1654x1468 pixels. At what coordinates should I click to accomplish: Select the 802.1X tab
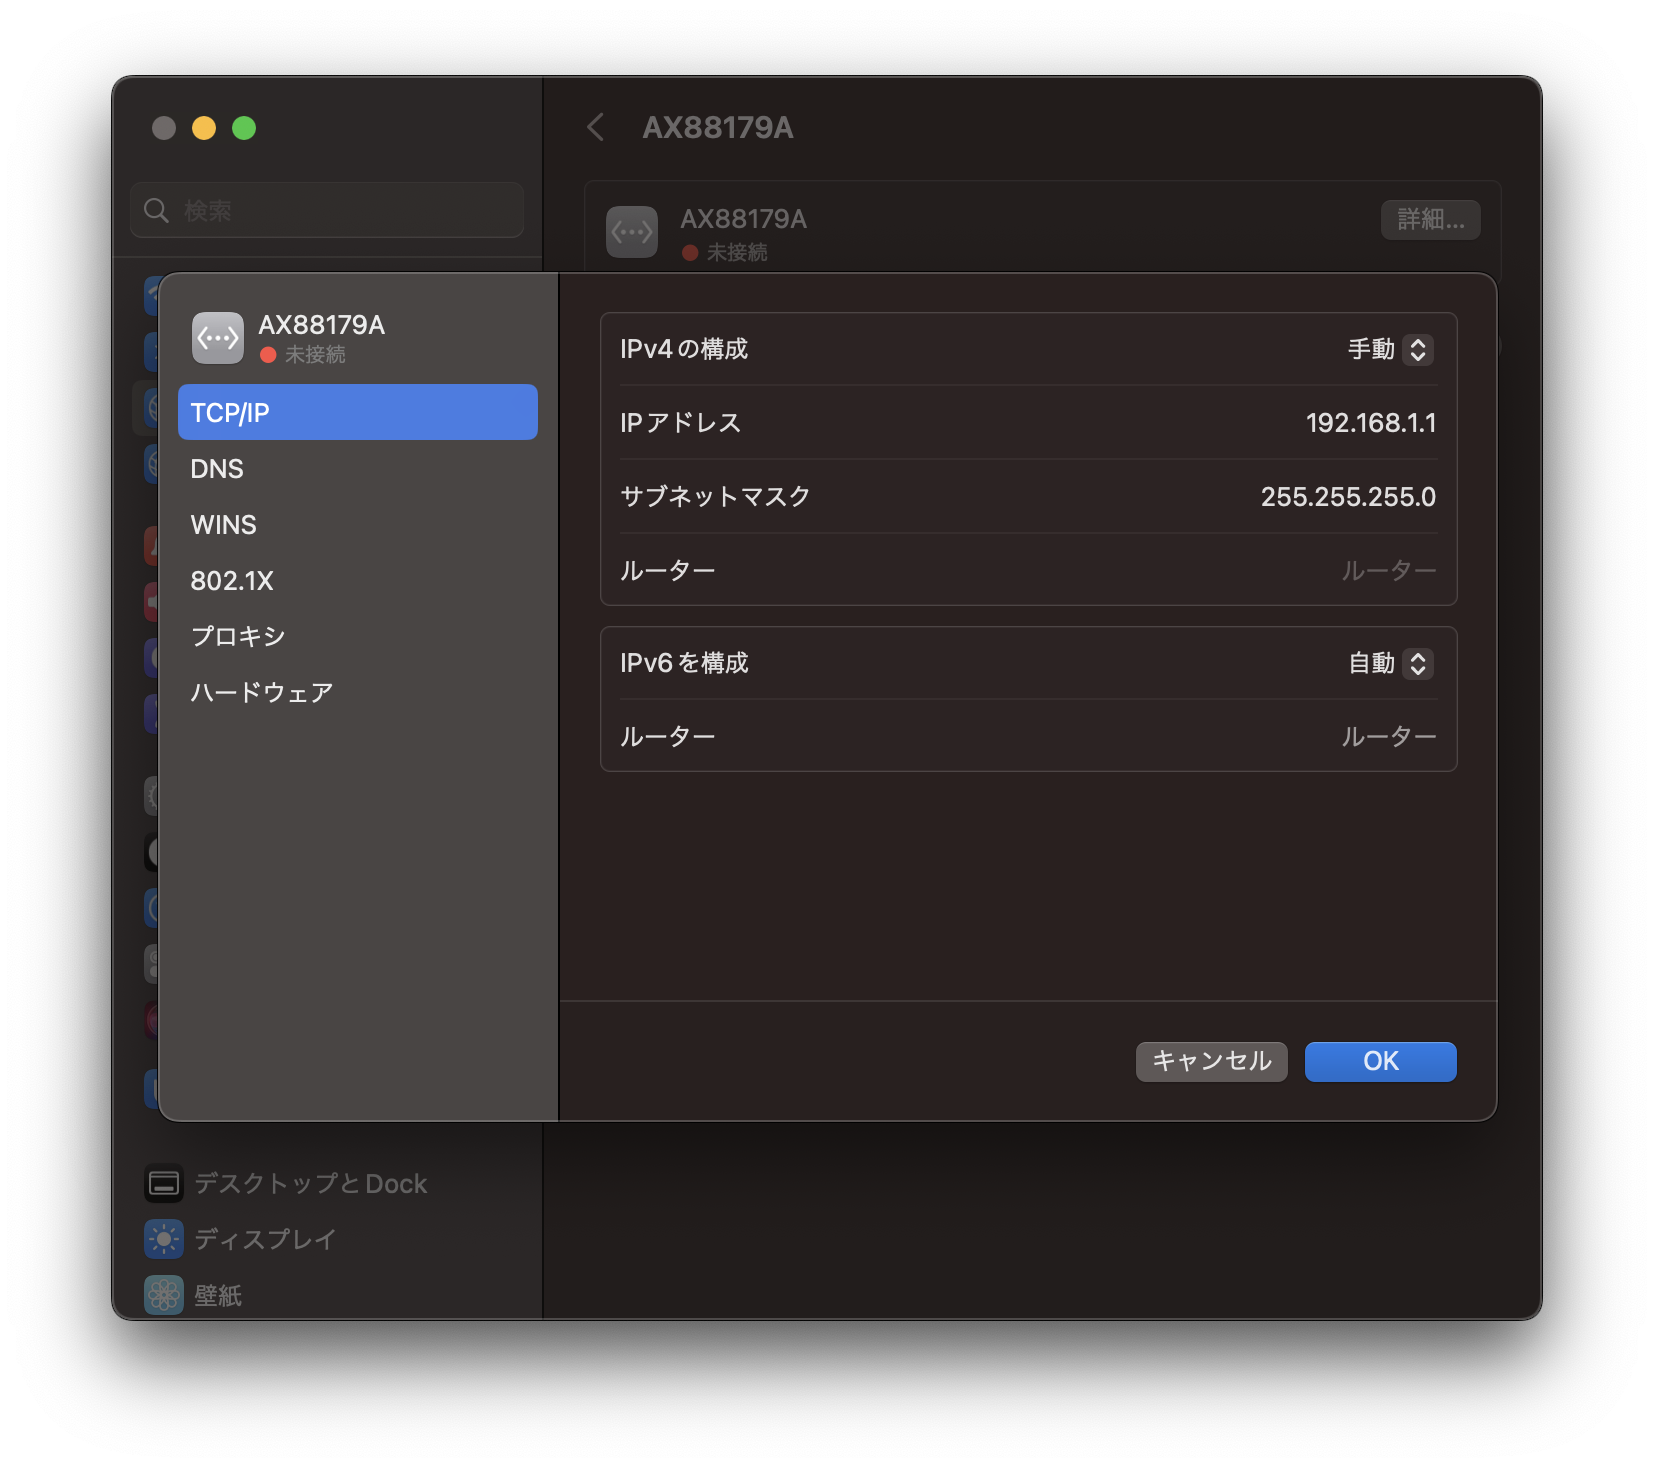click(x=232, y=580)
